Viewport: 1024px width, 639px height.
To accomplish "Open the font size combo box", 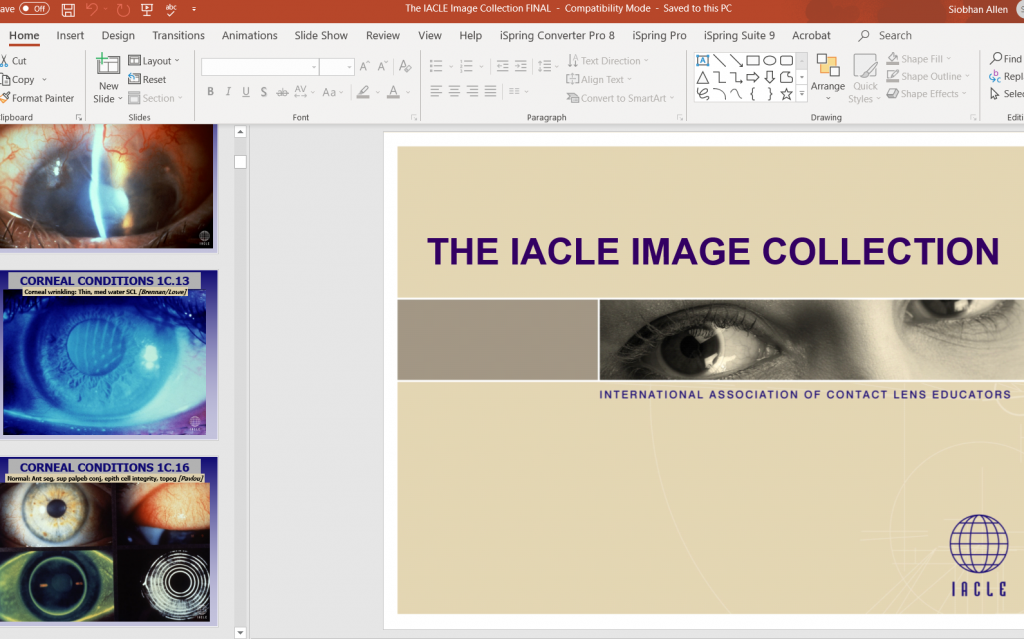I will coord(337,67).
